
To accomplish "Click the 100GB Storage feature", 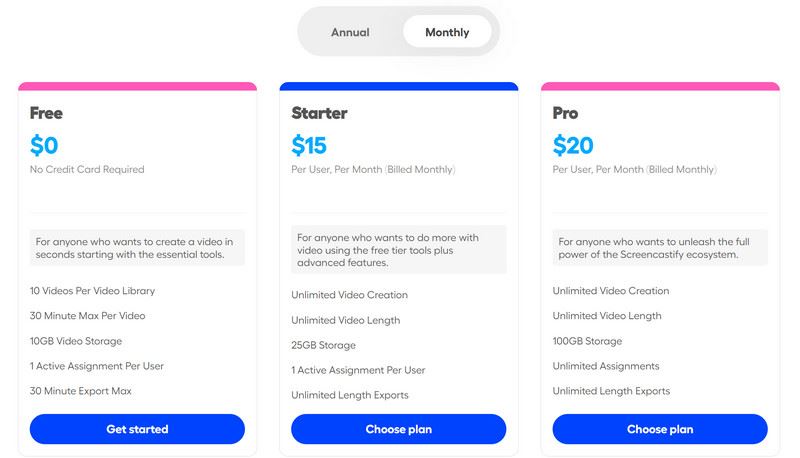I will (x=587, y=341).
